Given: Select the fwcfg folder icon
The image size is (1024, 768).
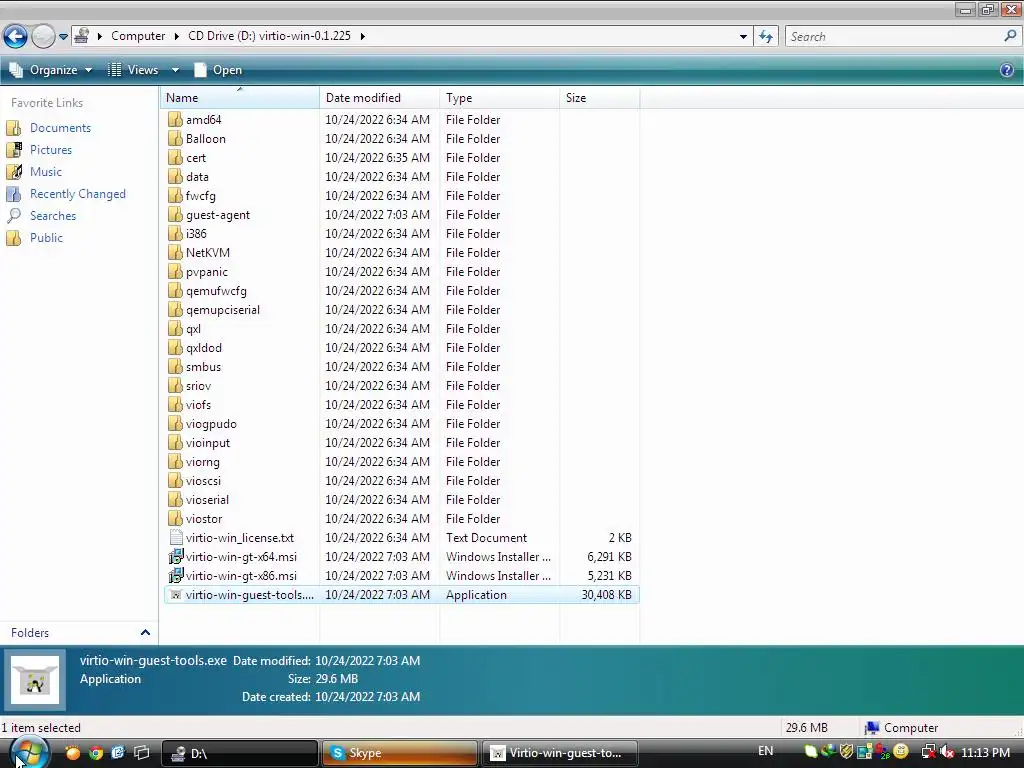Looking at the screenshot, I should coord(175,195).
